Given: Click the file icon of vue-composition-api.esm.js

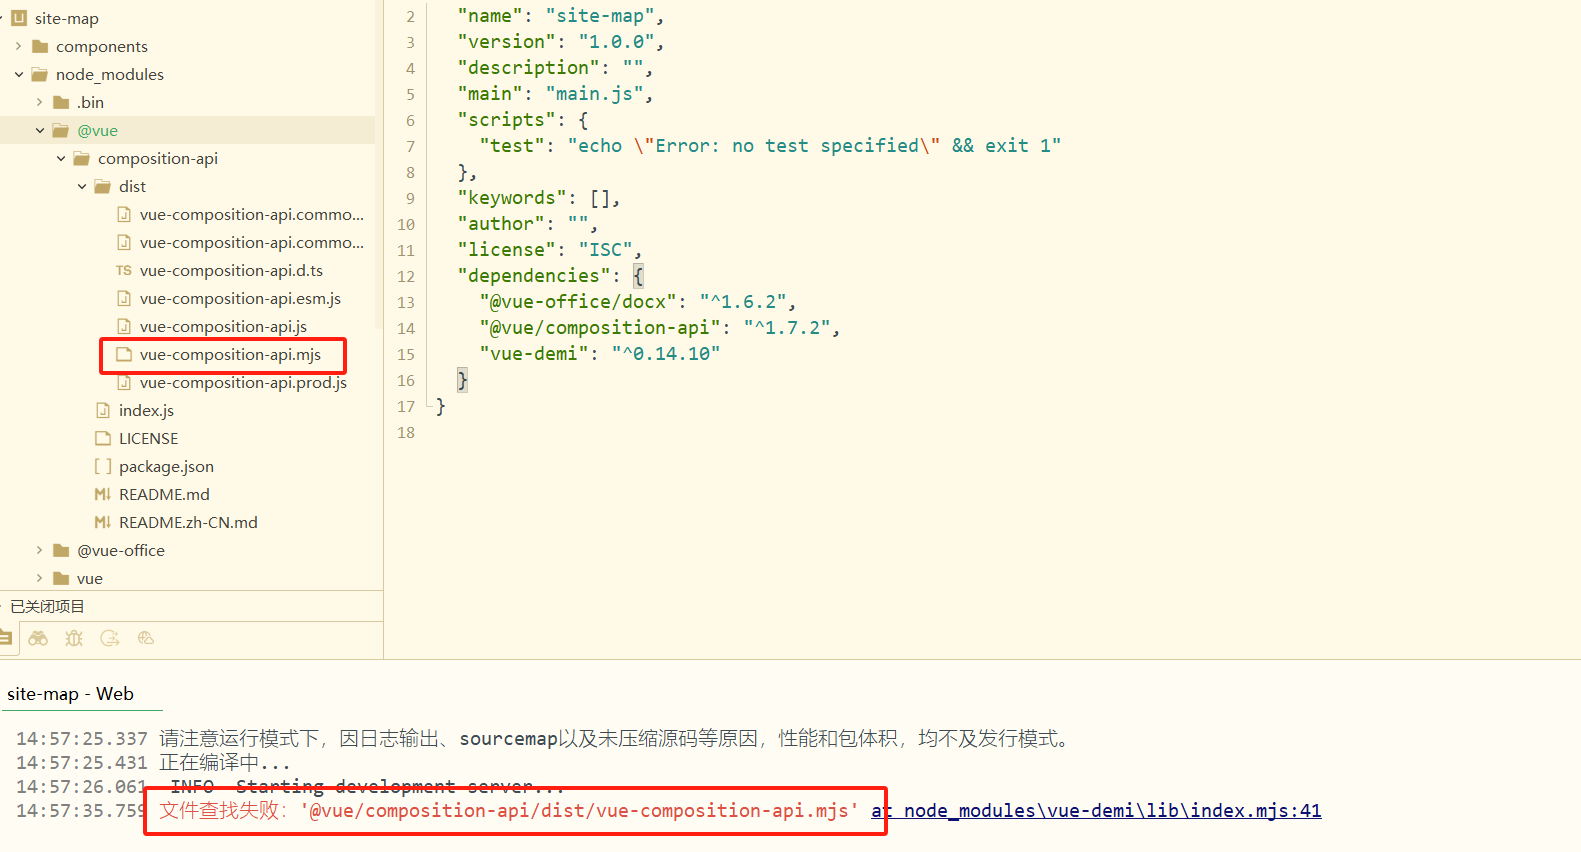Looking at the screenshot, I should click(x=124, y=298).
